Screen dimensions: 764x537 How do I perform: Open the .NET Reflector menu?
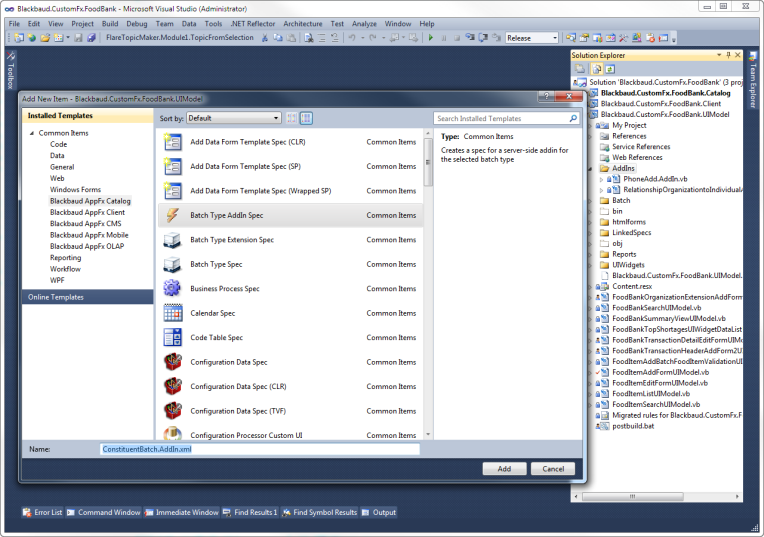coord(252,23)
